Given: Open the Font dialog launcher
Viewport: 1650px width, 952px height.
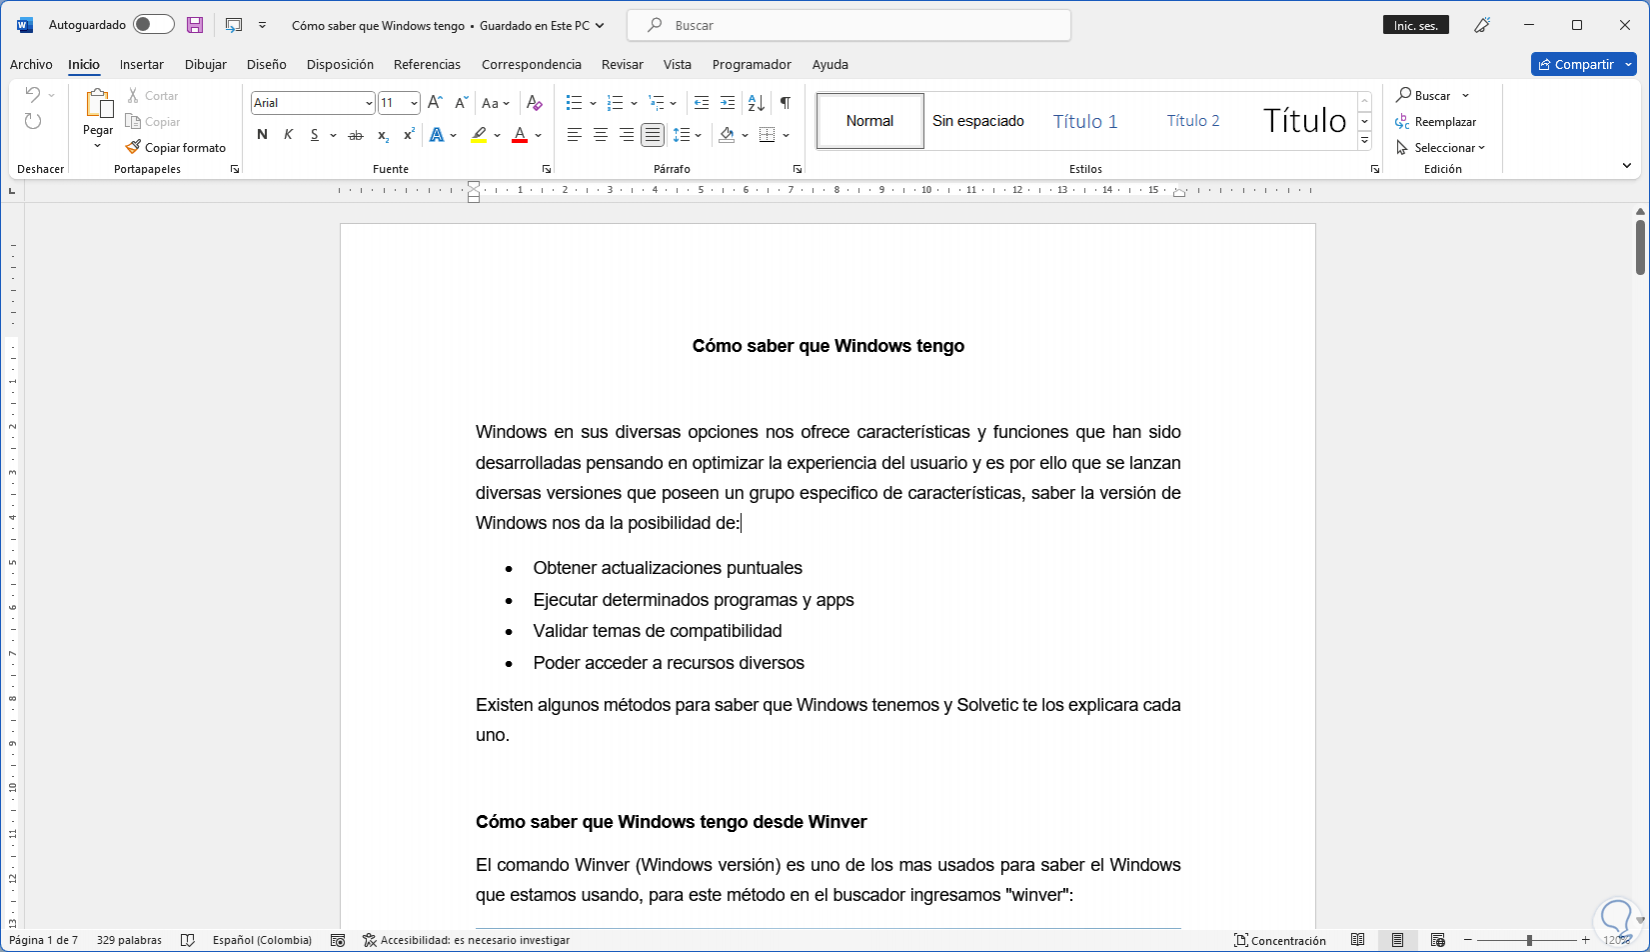Looking at the screenshot, I should 546,169.
